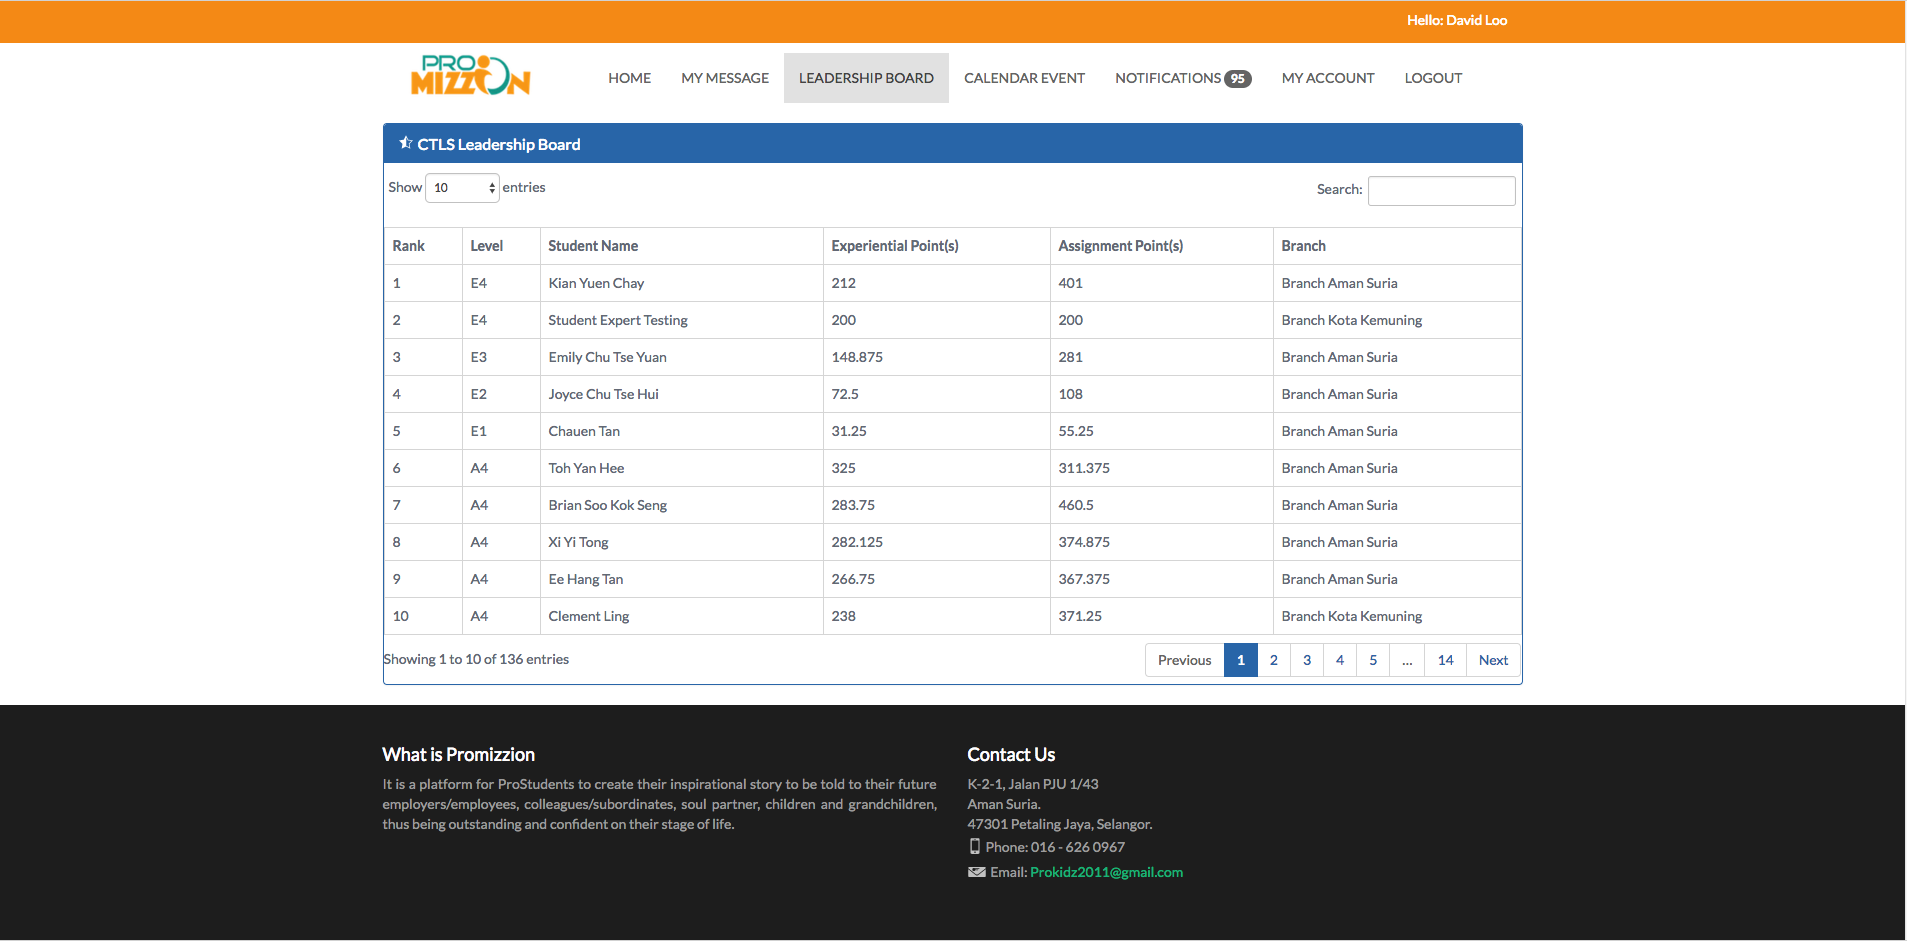
Task: Select the CALENDAR EVENT navigation tab
Action: (1024, 77)
